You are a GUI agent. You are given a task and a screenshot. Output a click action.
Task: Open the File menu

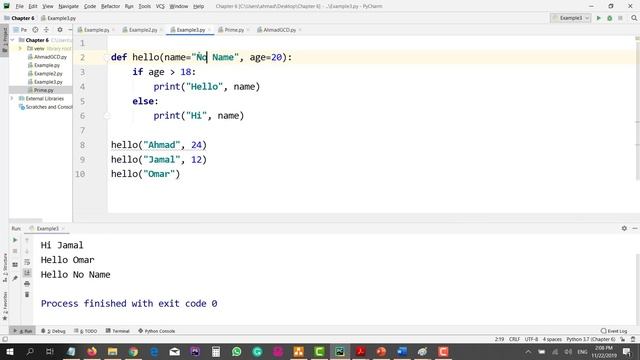[19, 6]
